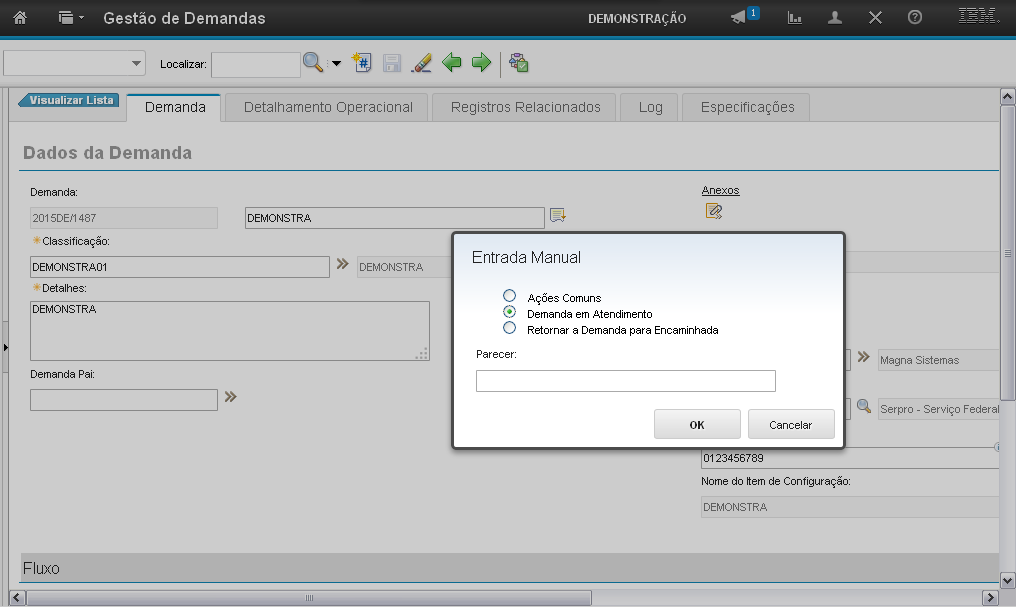Screen dimensions: 1016x607
Task: Go to next record with right green arrow
Action: (481, 63)
